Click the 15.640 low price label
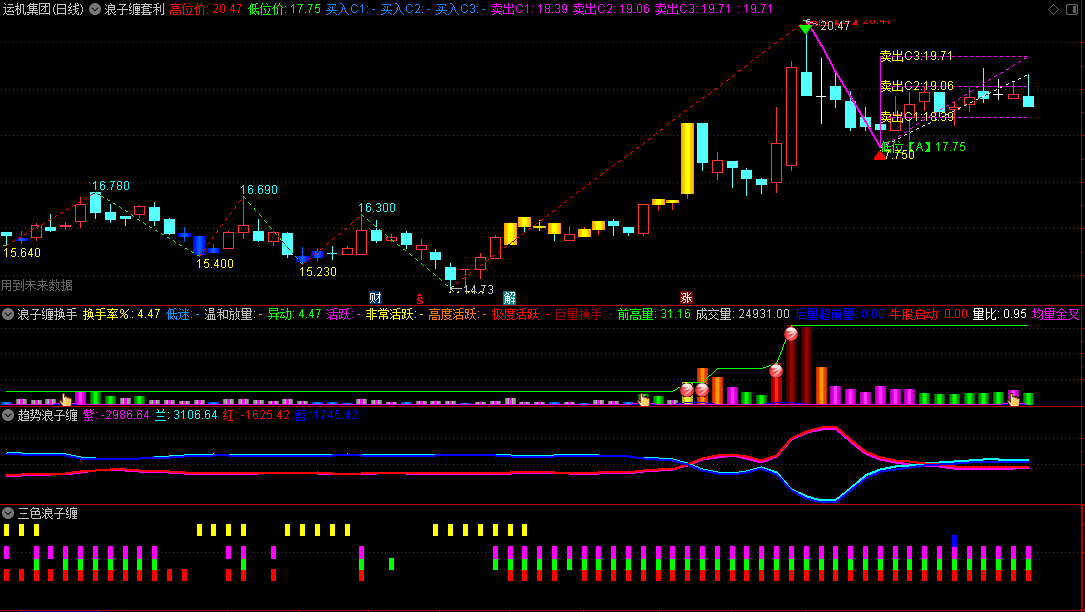 coord(21,253)
